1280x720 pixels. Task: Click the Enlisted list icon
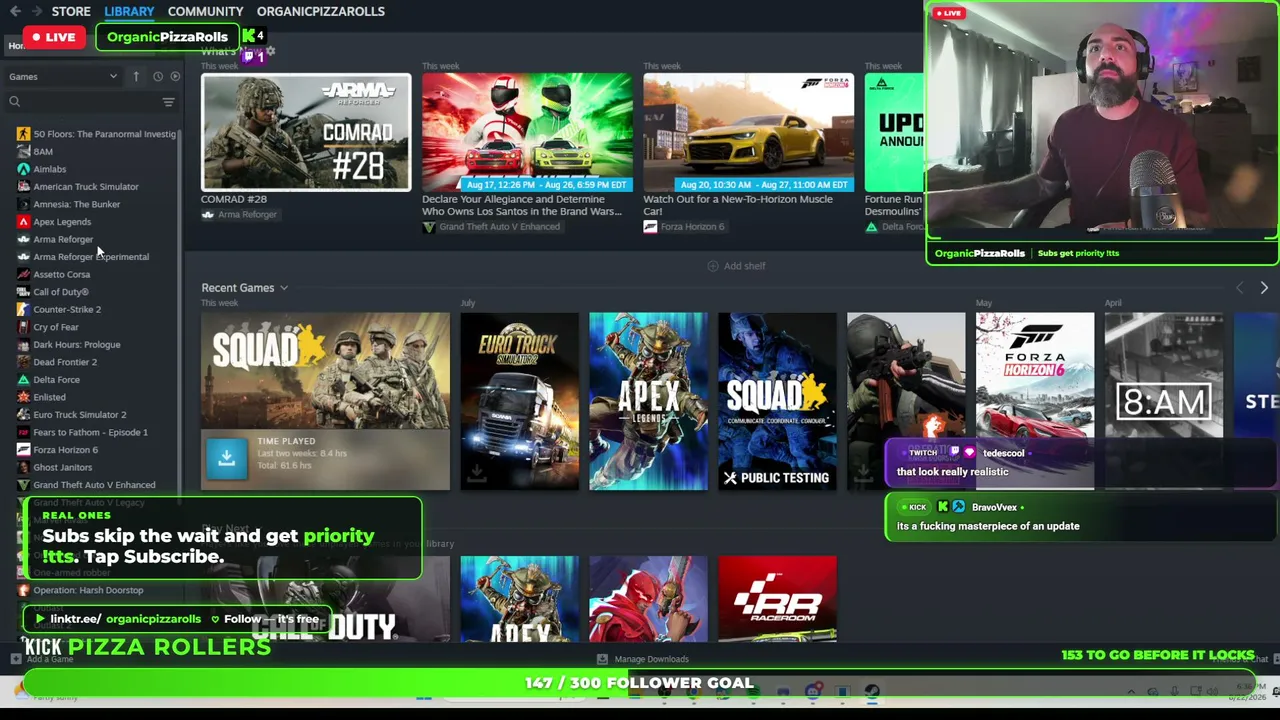coord(23,397)
